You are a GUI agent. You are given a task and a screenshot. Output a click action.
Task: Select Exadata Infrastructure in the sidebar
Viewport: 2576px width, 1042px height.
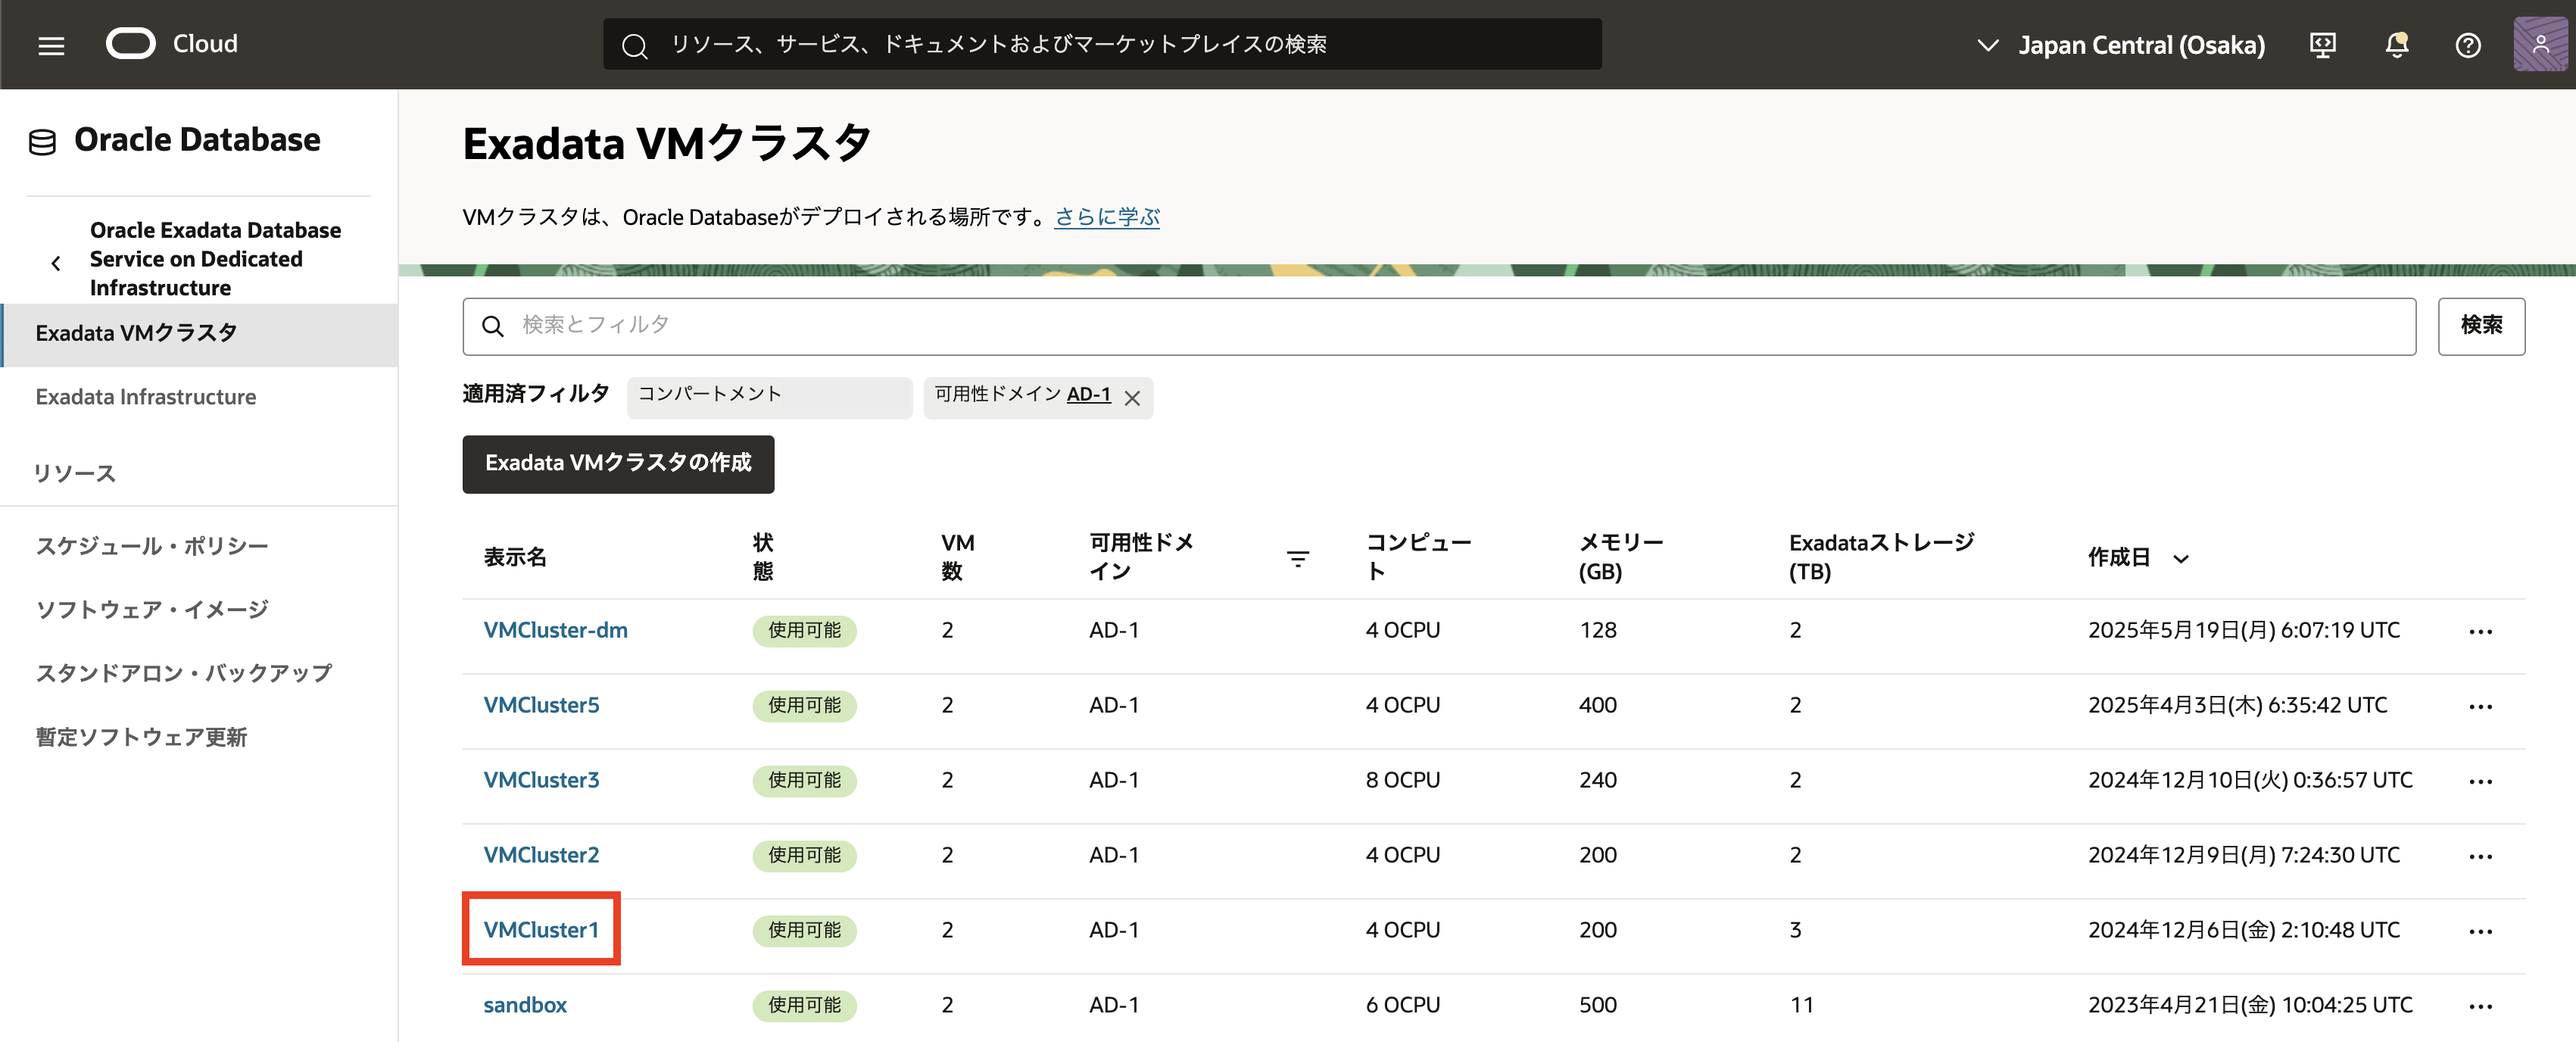click(146, 397)
